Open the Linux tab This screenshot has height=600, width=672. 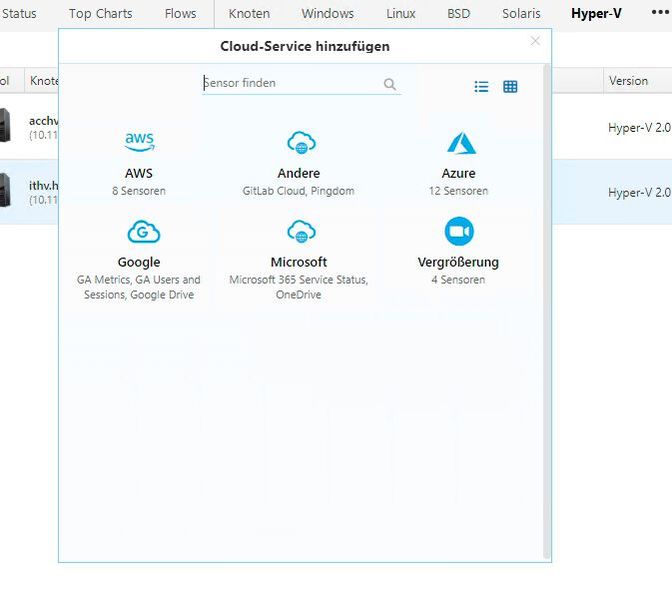[x=401, y=14]
